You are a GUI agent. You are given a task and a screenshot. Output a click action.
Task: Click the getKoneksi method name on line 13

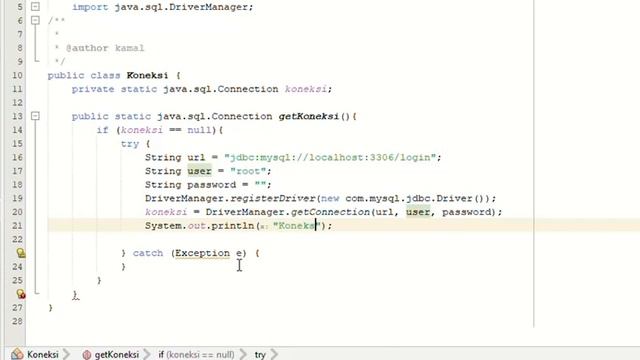(309, 116)
